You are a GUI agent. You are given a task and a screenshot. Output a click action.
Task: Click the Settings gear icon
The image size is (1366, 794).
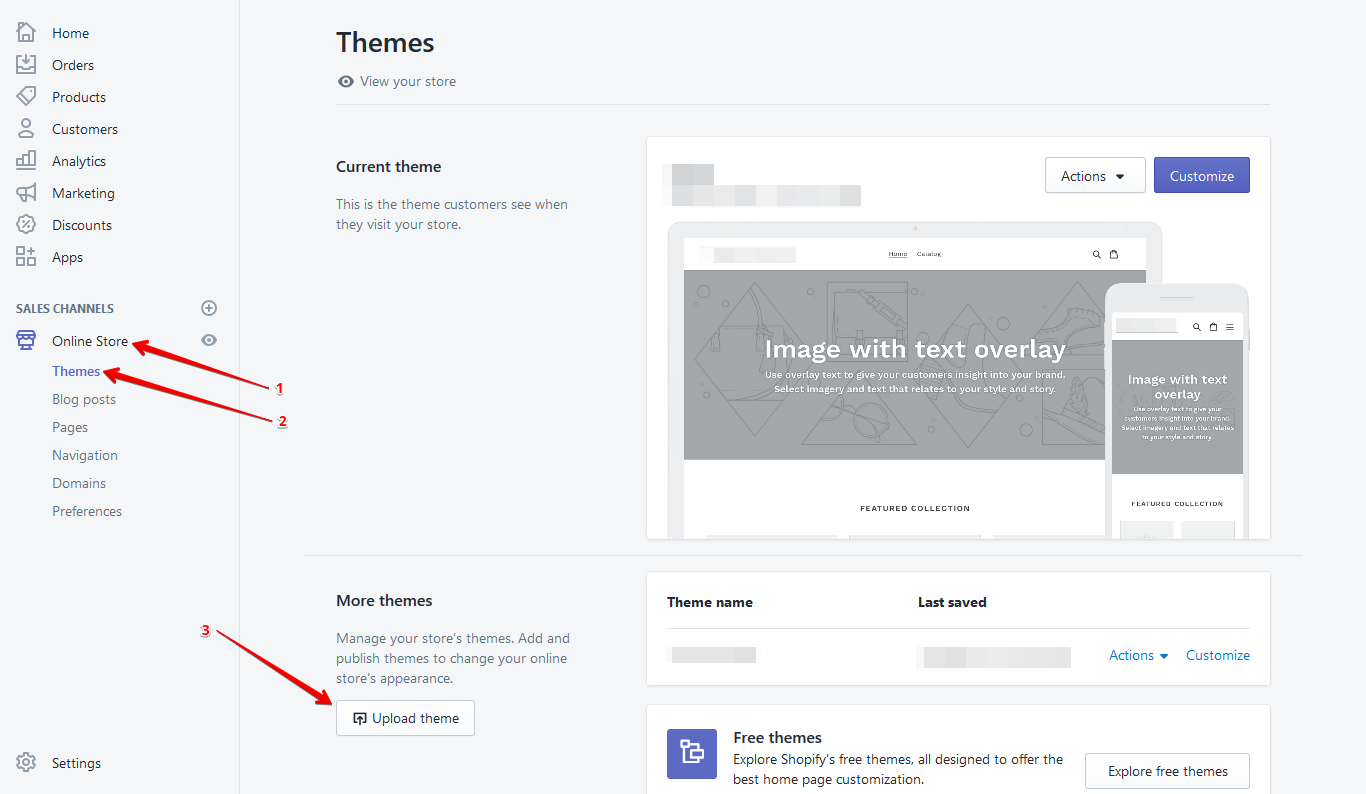[x=26, y=763]
